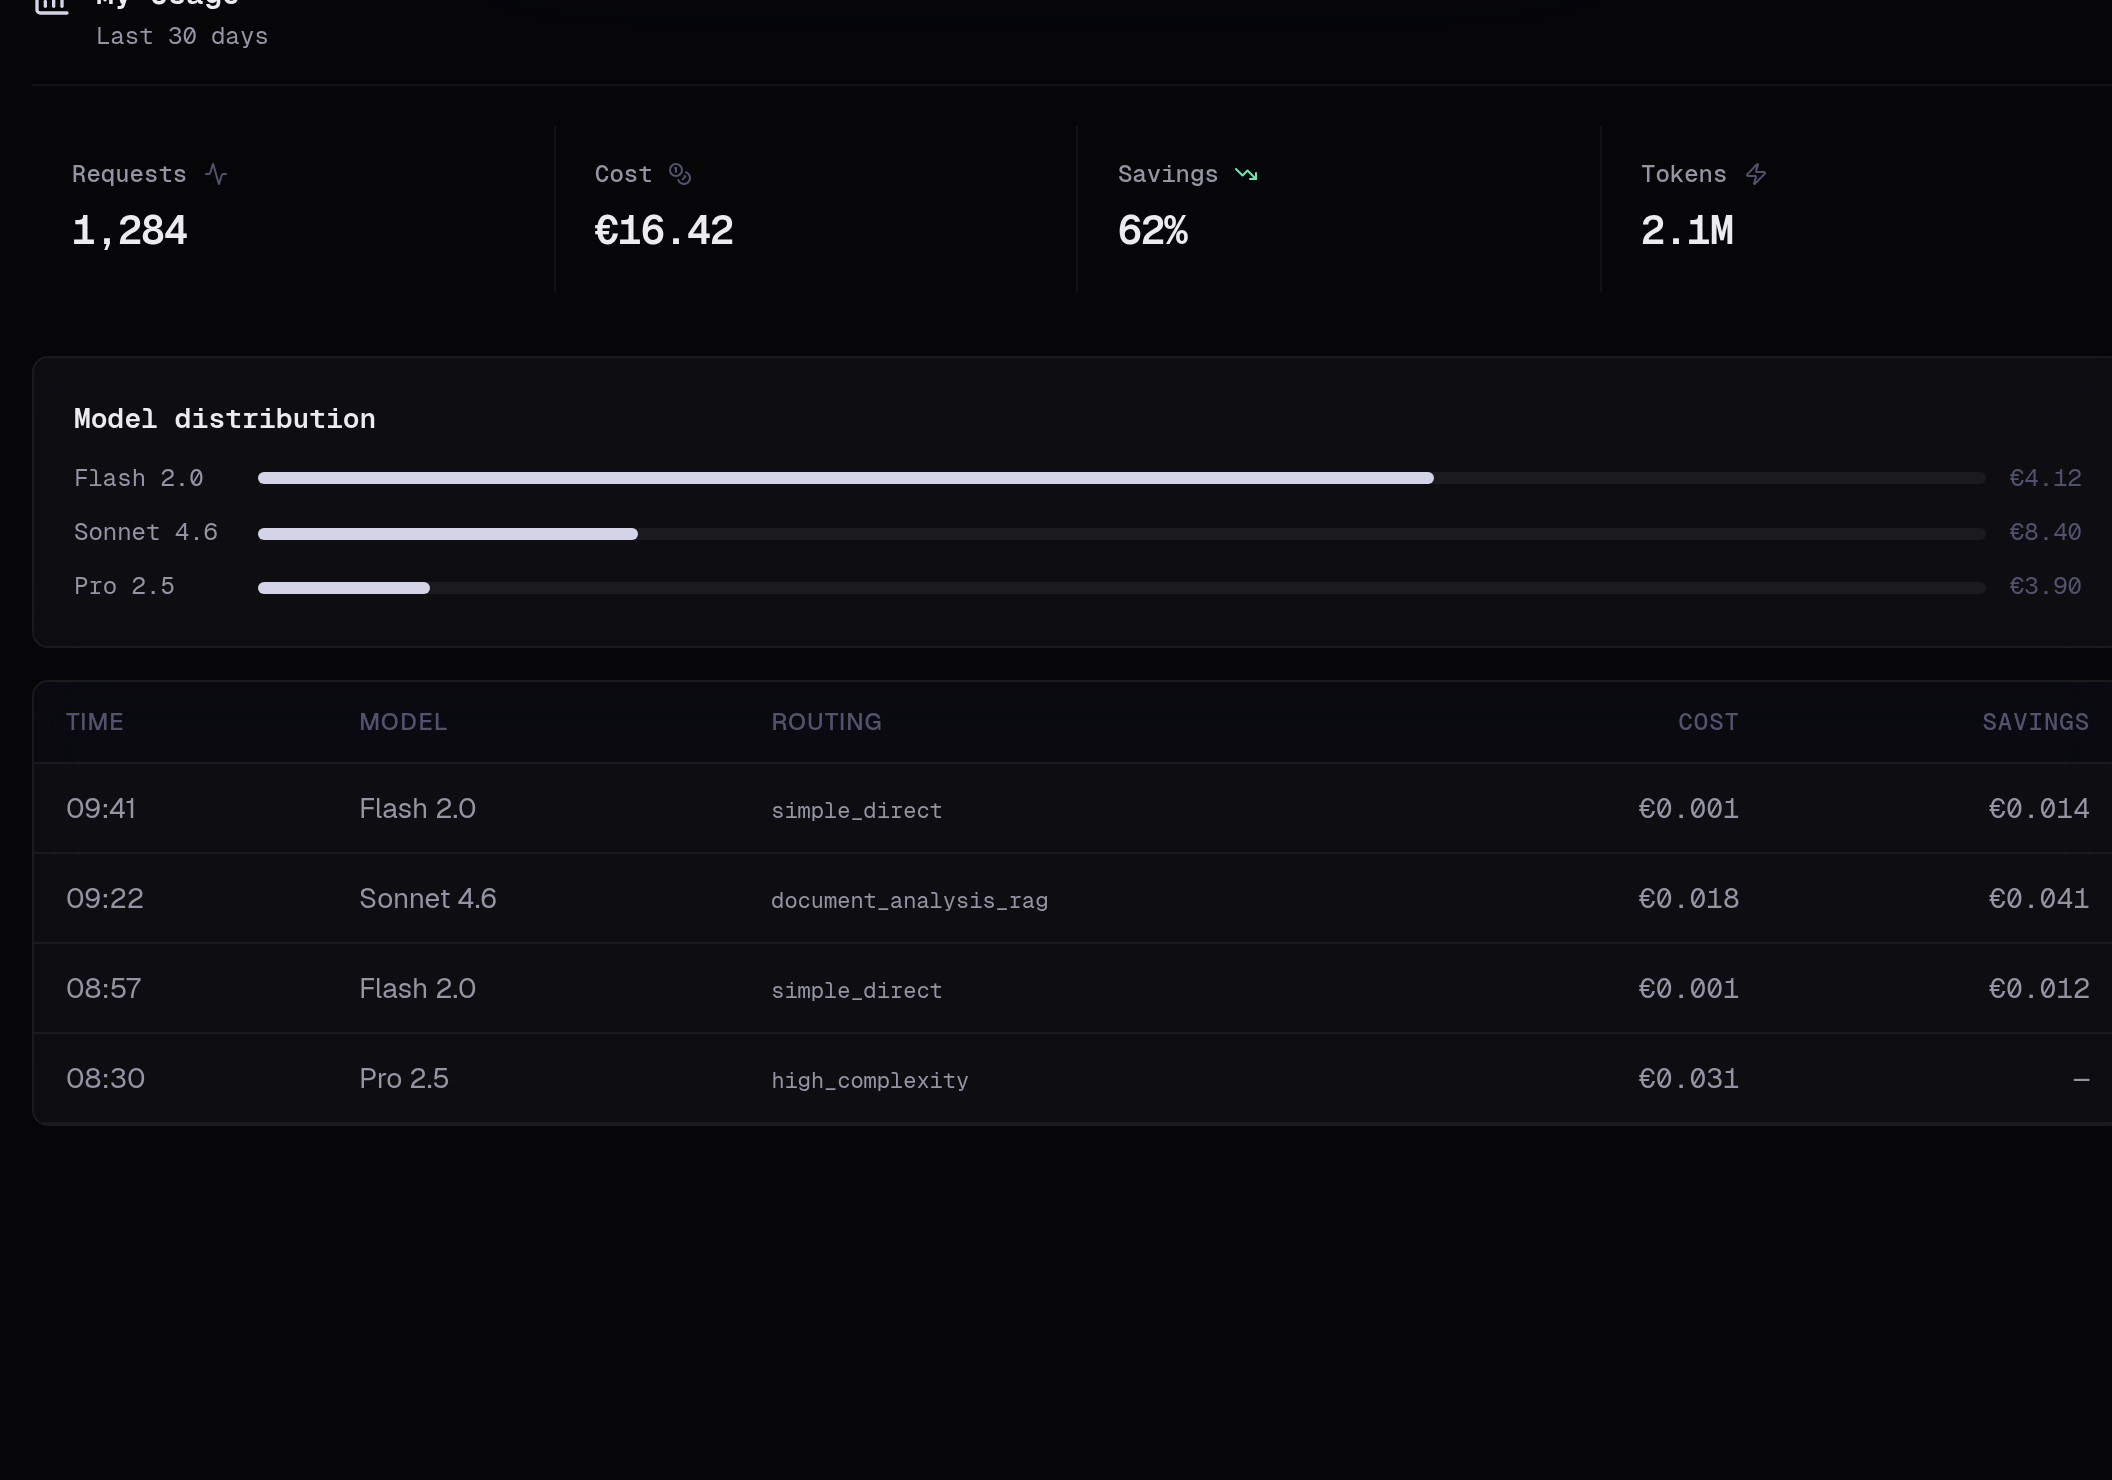The image size is (2112, 1480).
Task: Click the €0.031 cost cell
Action: [1689, 1078]
